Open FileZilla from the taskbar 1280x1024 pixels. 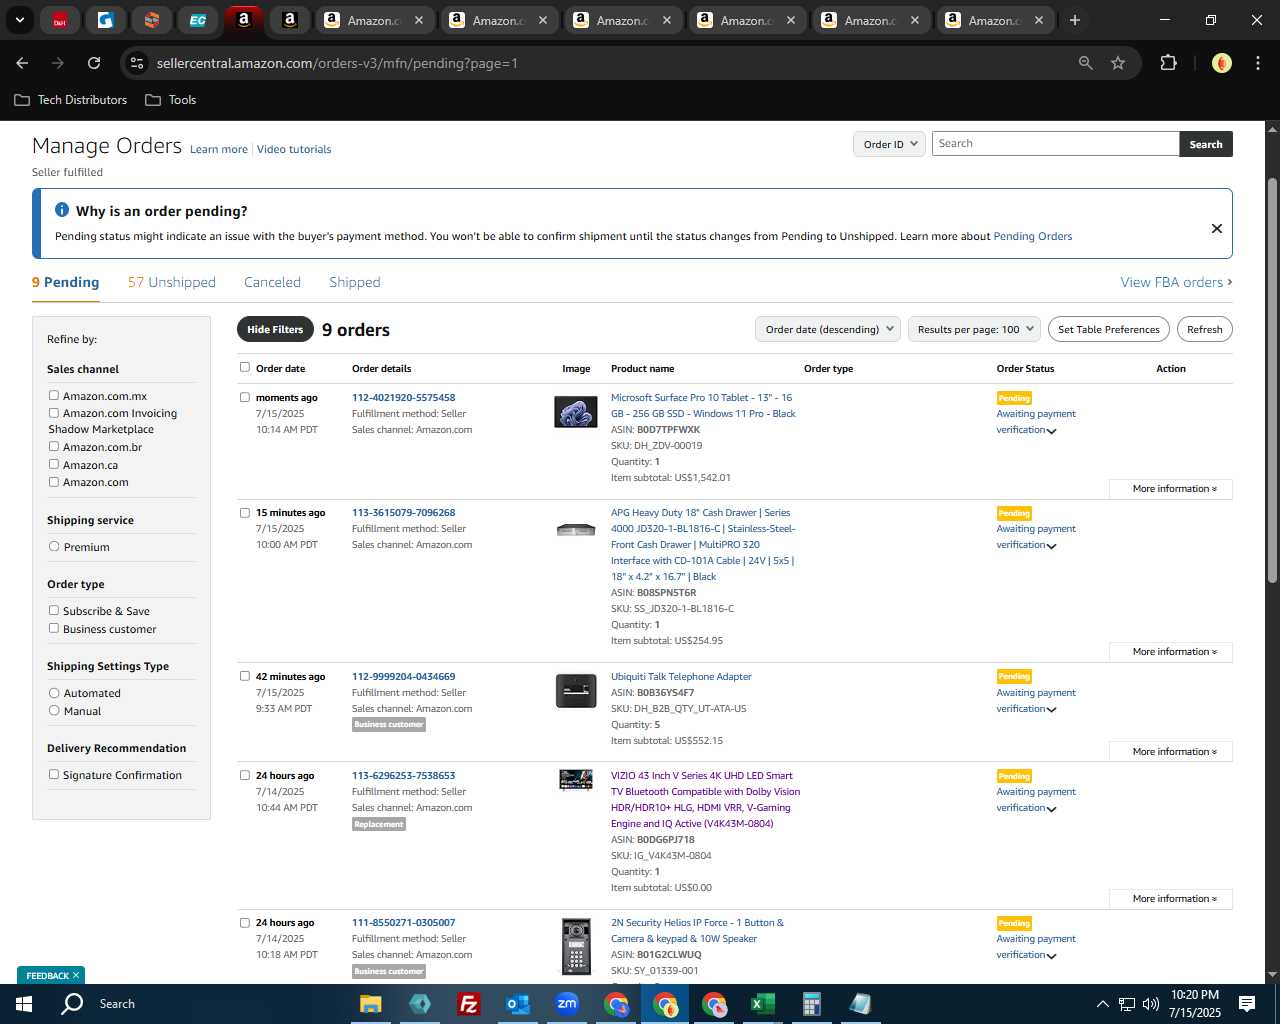click(x=468, y=1004)
